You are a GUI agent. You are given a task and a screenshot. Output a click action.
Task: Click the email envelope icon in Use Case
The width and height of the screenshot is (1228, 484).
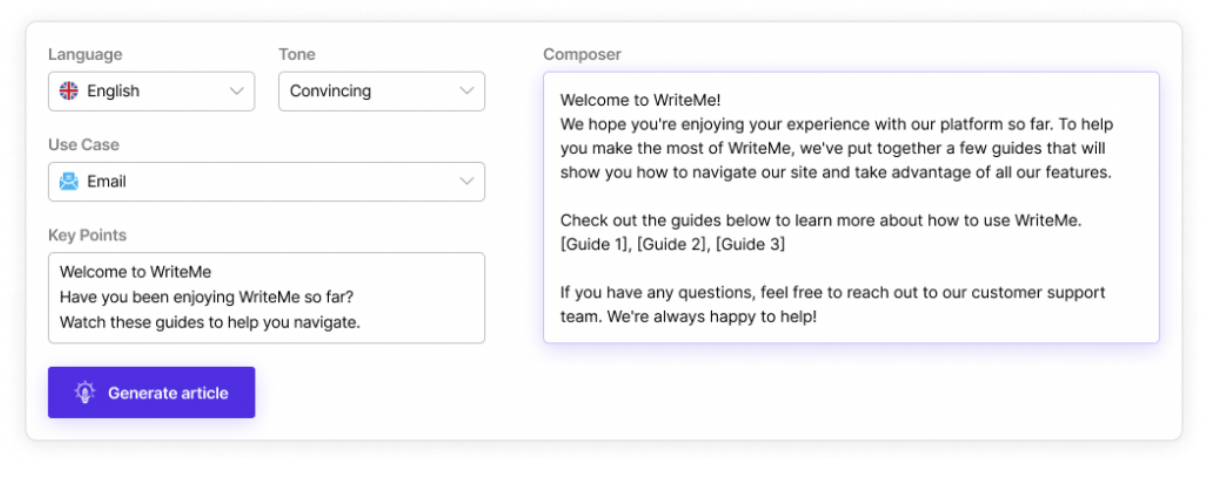(68, 182)
